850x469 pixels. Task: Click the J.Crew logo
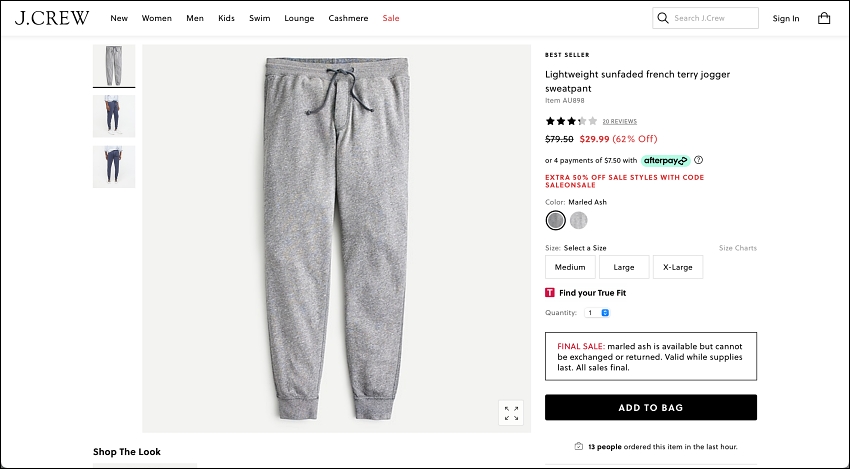pyautogui.click(x=52, y=18)
